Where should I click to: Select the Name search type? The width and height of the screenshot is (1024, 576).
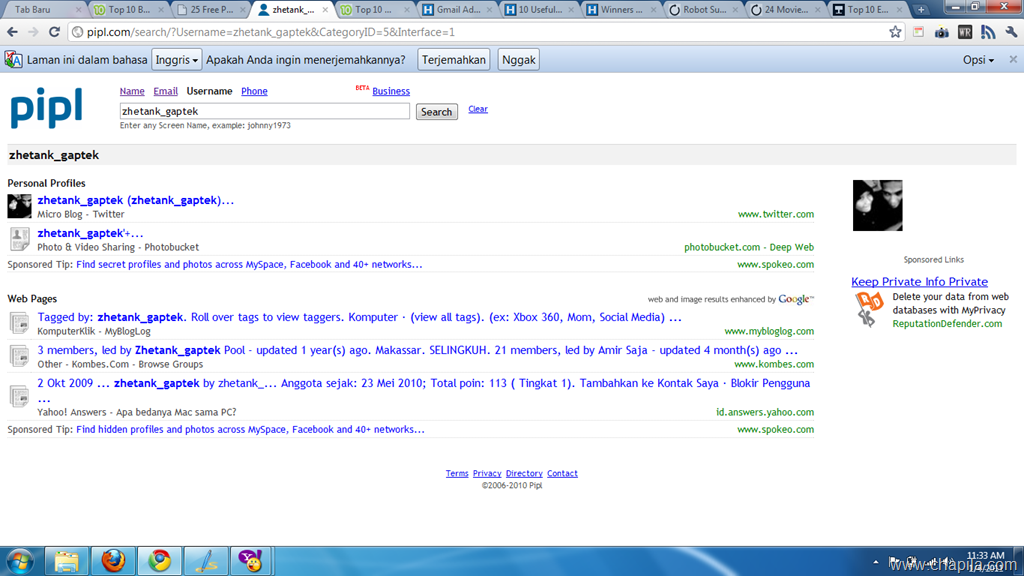pyautogui.click(x=132, y=91)
